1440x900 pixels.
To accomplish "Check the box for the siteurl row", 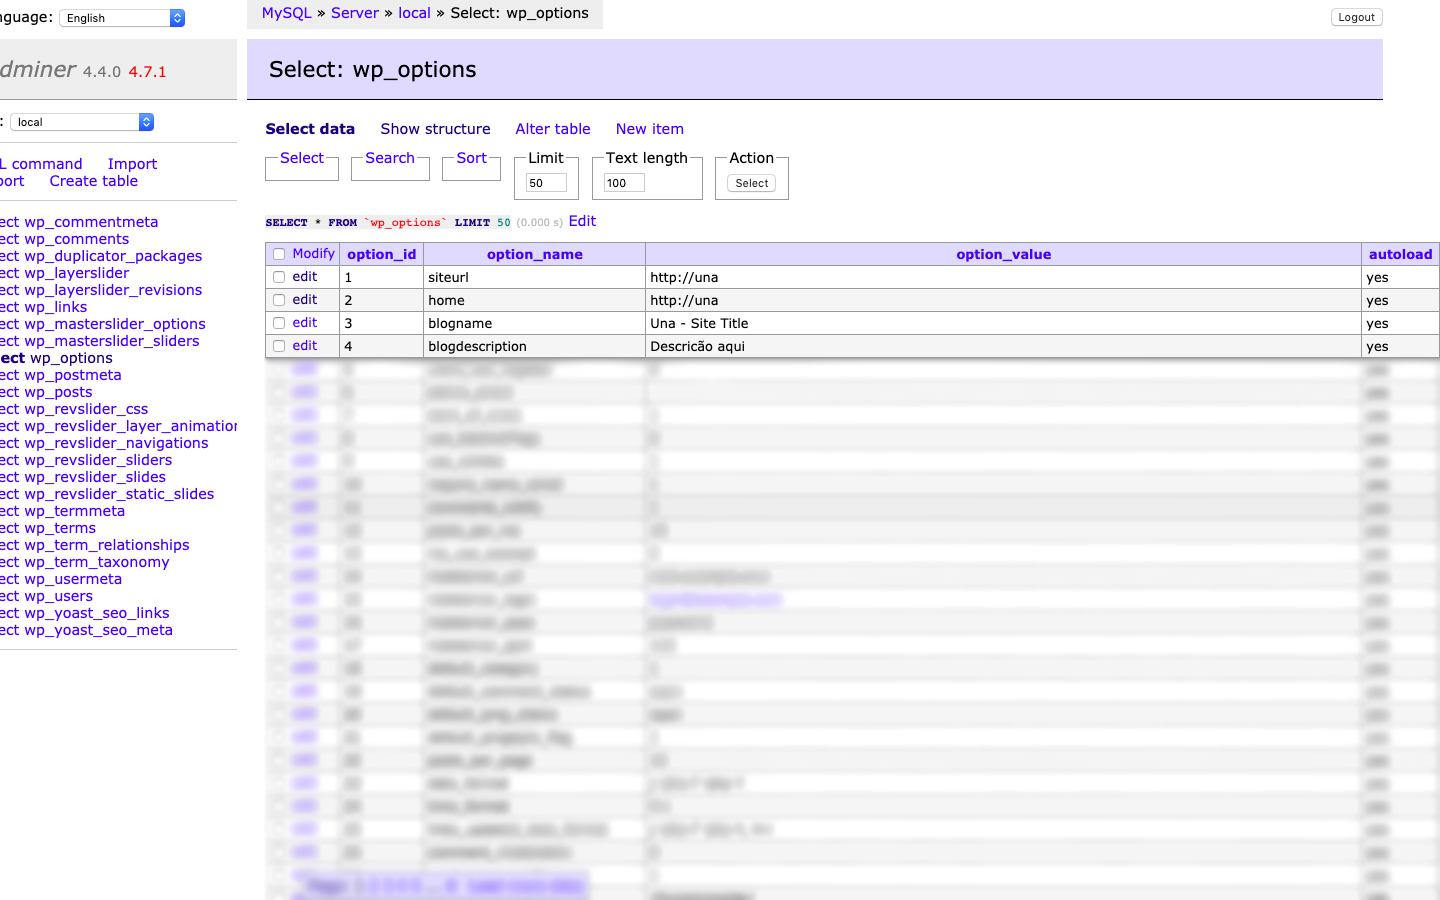I will [279, 277].
